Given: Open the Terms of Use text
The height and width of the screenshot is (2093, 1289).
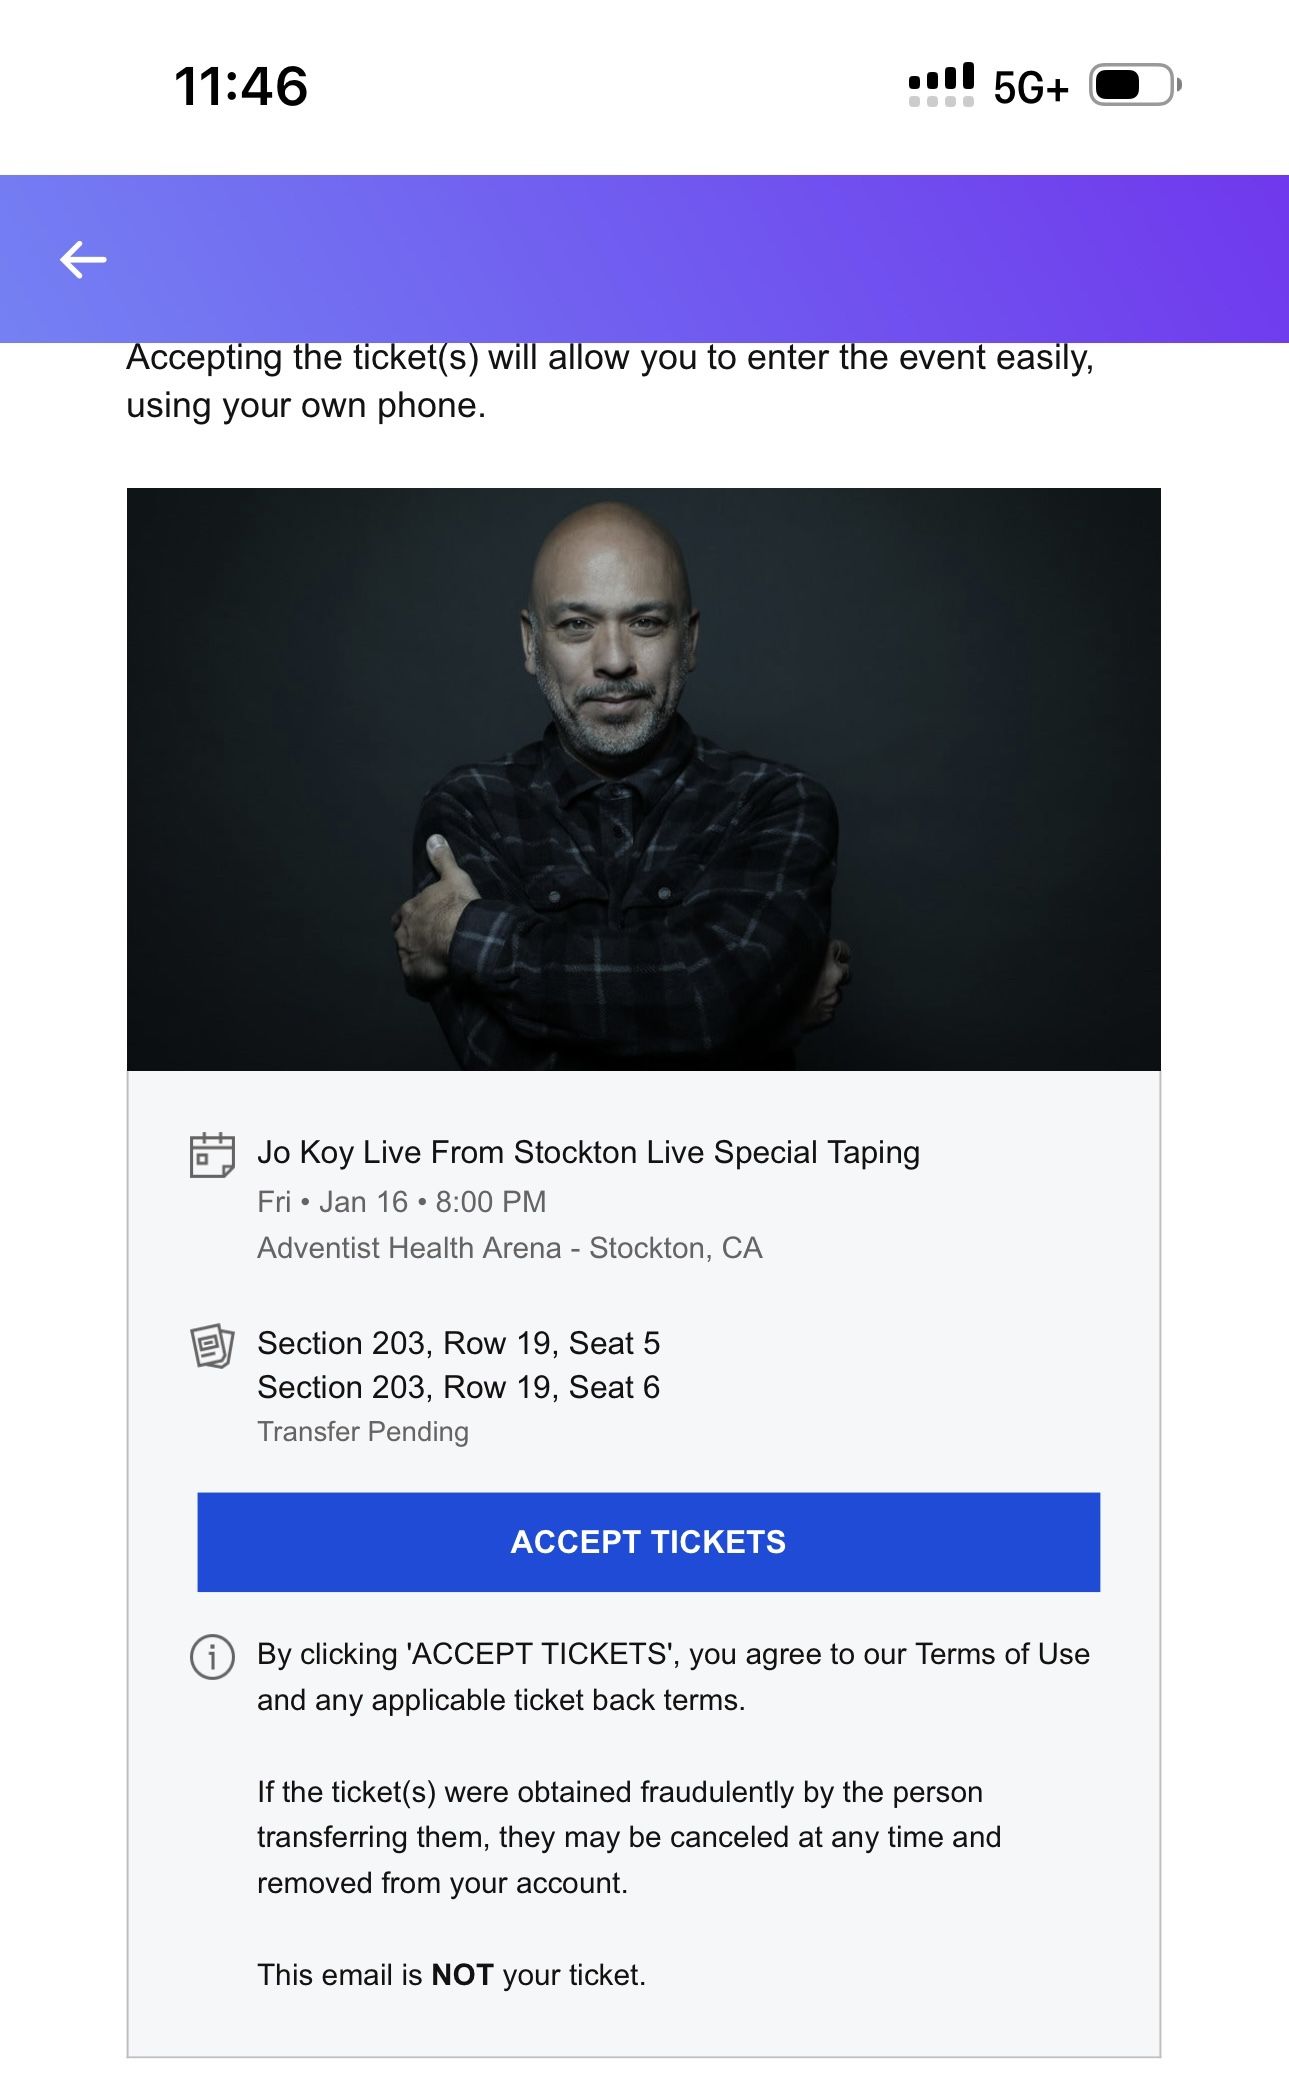Looking at the screenshot, I should click(x=1002, y=1654).
